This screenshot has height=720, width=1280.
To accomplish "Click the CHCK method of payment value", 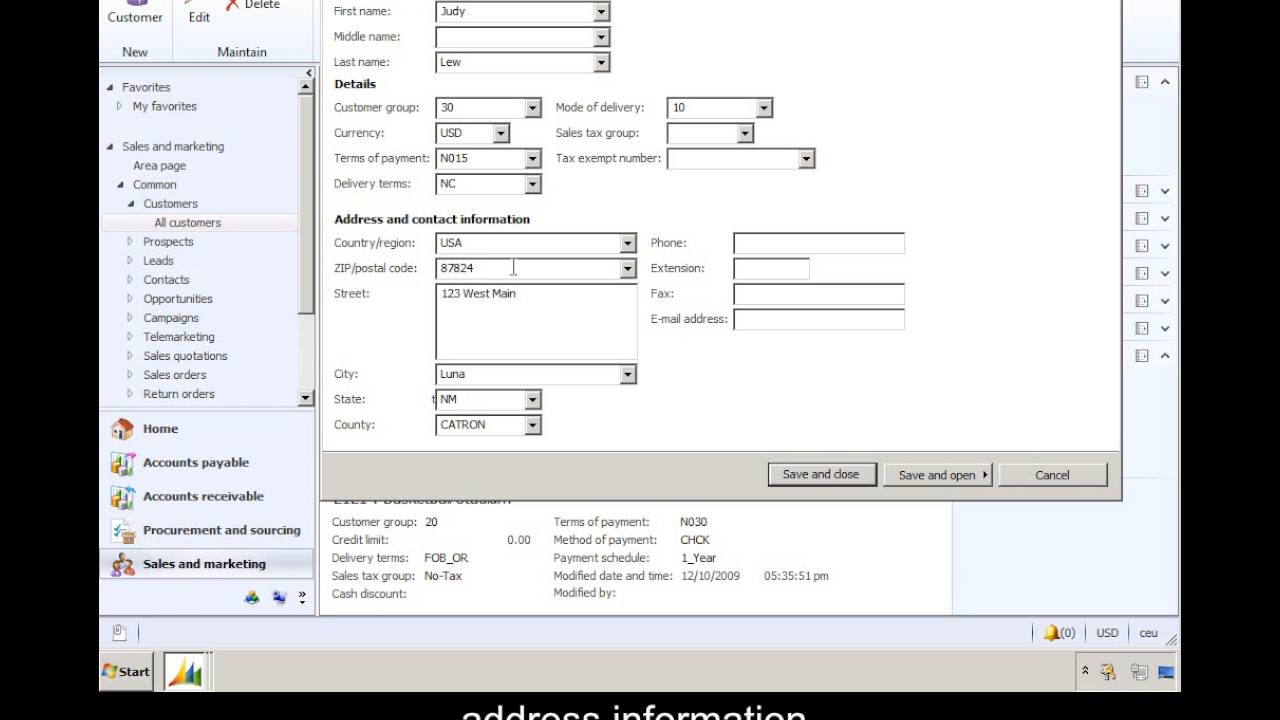I will tap(695, 540).
